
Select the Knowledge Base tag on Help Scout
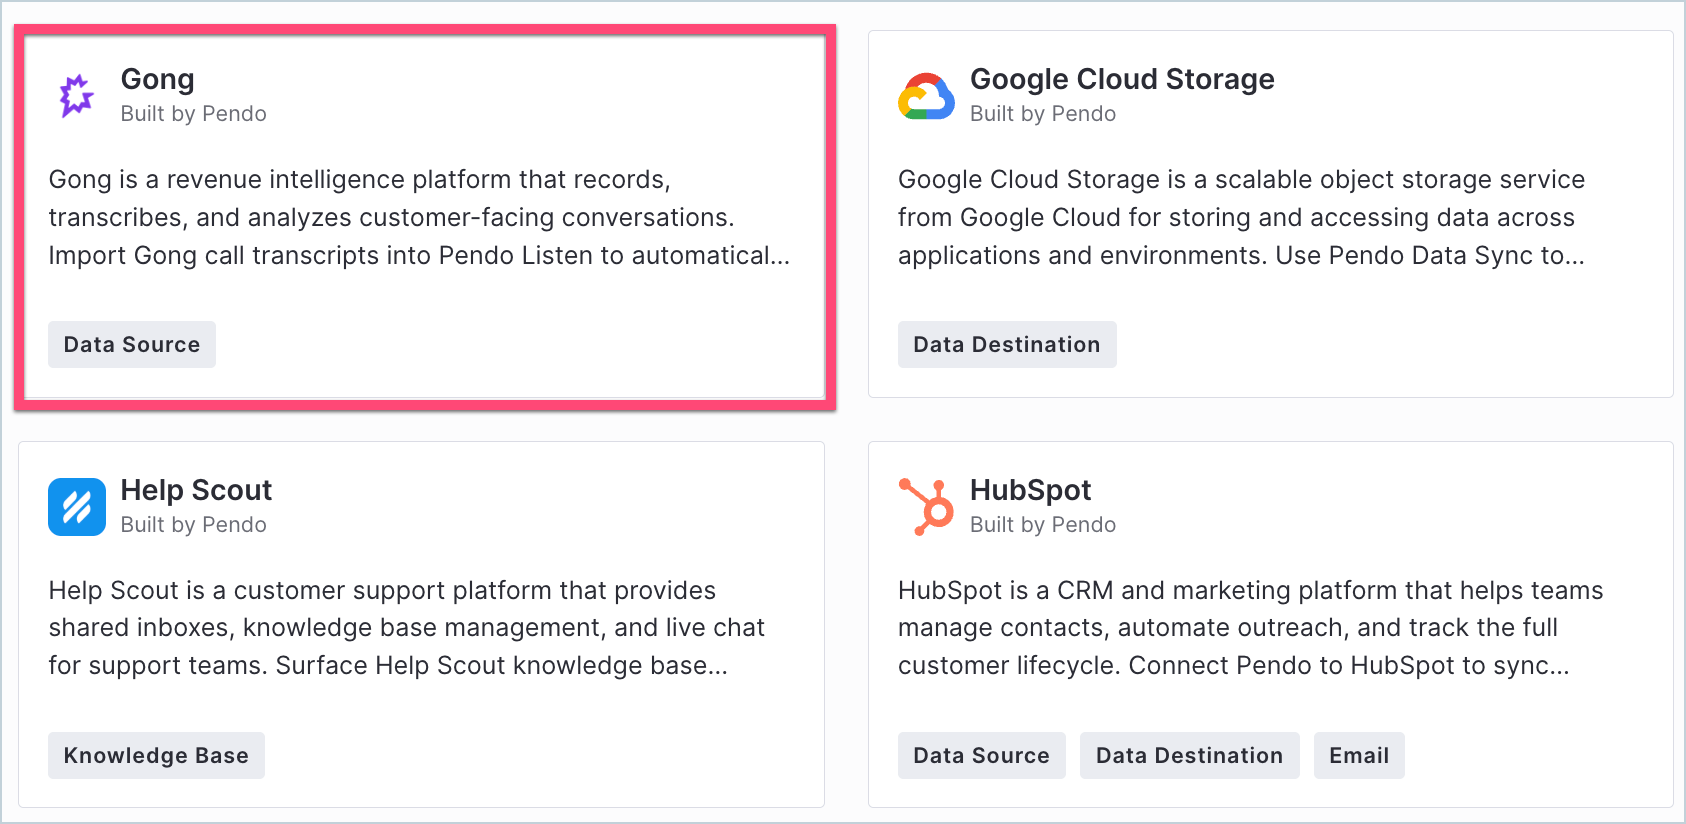[156, 755]
